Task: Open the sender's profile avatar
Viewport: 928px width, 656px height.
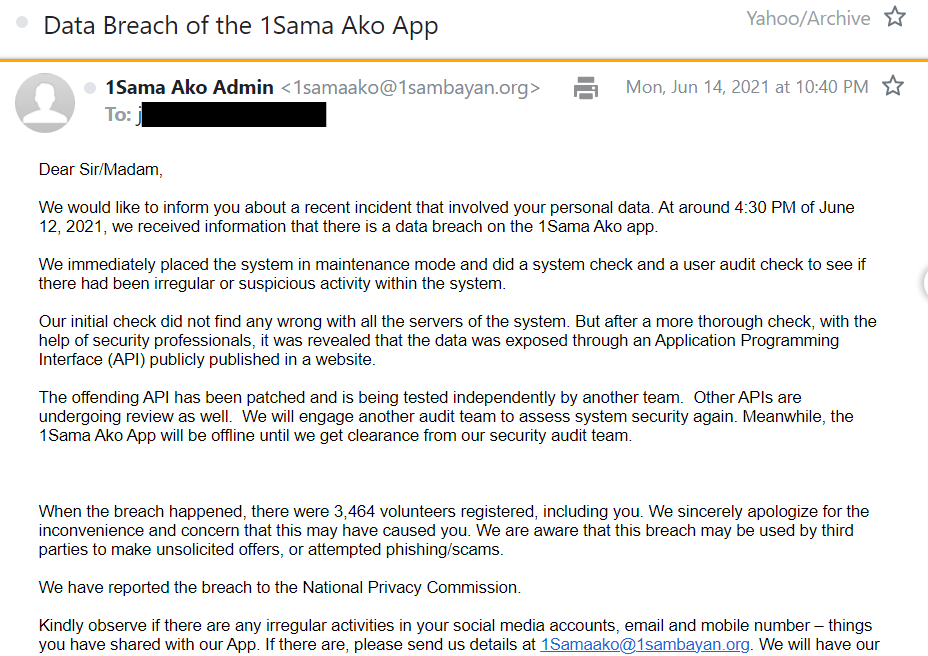Action: (x=45, y=102)
